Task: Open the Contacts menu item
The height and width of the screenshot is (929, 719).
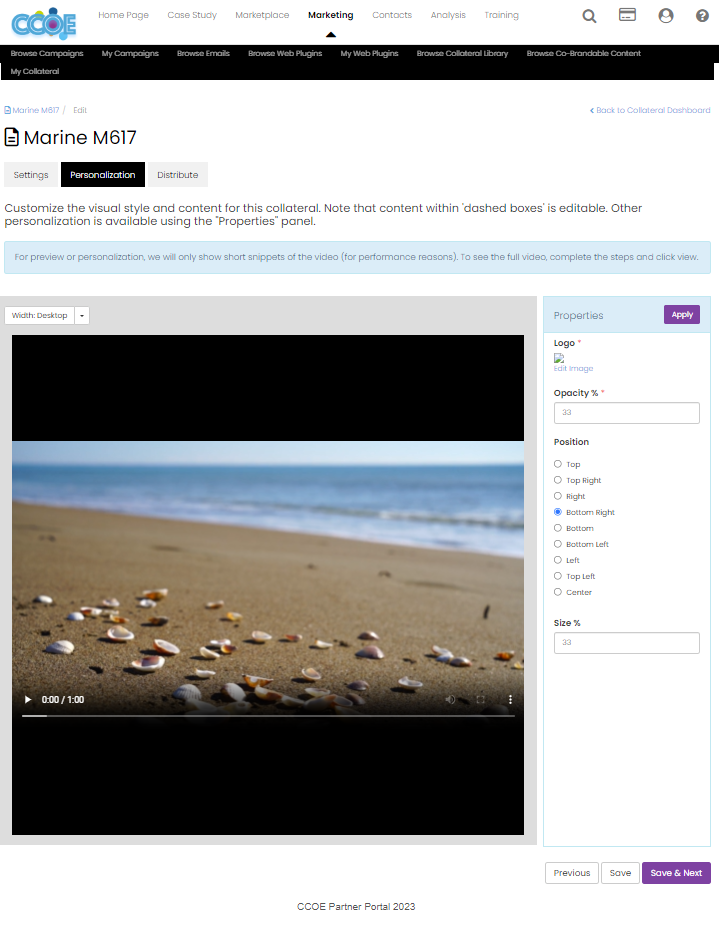Action: click(x=392, y=15)
